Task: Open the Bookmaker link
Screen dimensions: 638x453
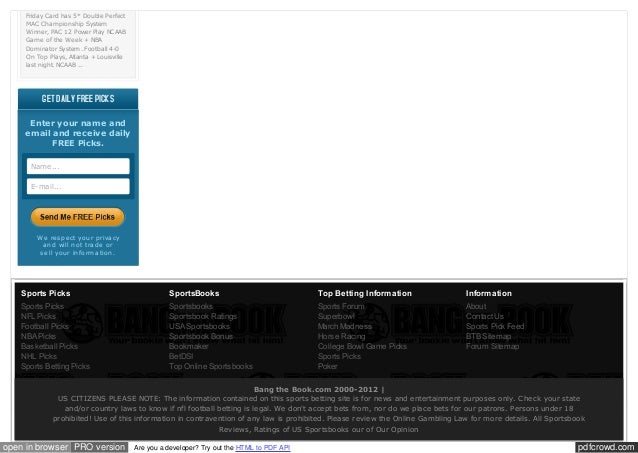Action: [x=189, y=346]
